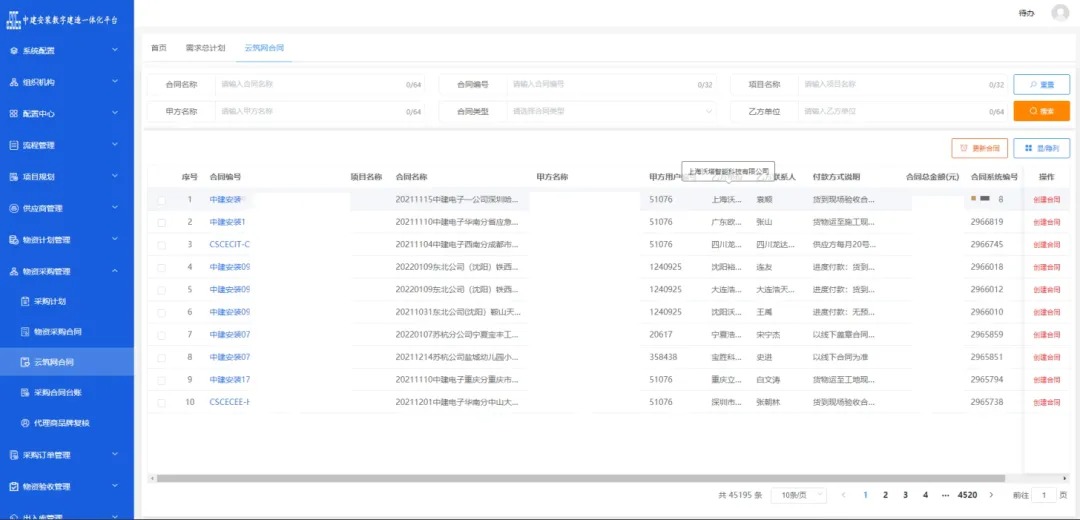The image size is (1080, 520).
Task: Click the 供应商管理 icon in sidebar
Action: point(14,208)
